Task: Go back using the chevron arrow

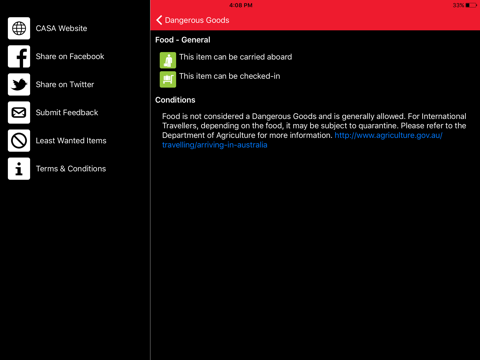Action: tap(159, 20)
